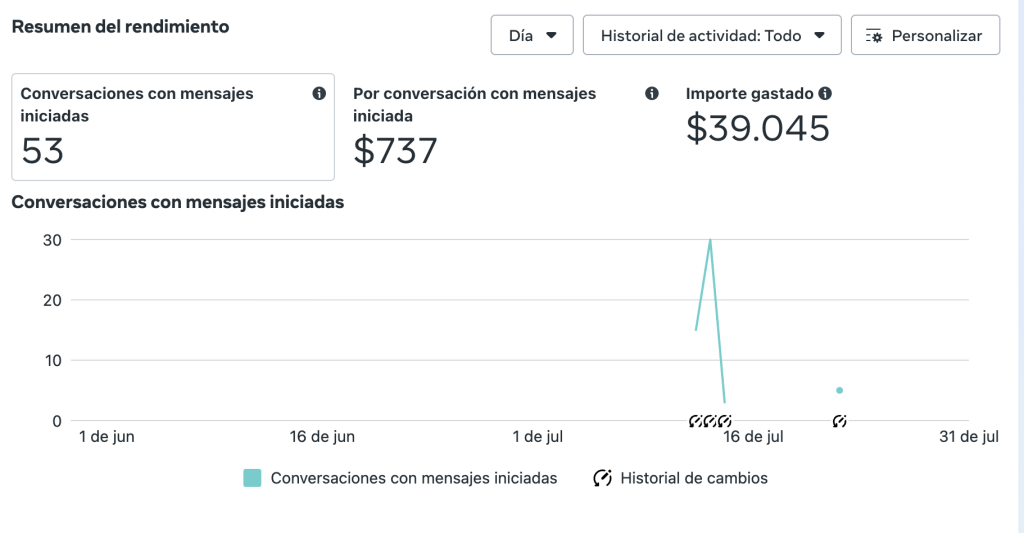Screen dimensions: 1024x533
Task: Open the Día time breakdown dropdown
Action: (532, 35)
